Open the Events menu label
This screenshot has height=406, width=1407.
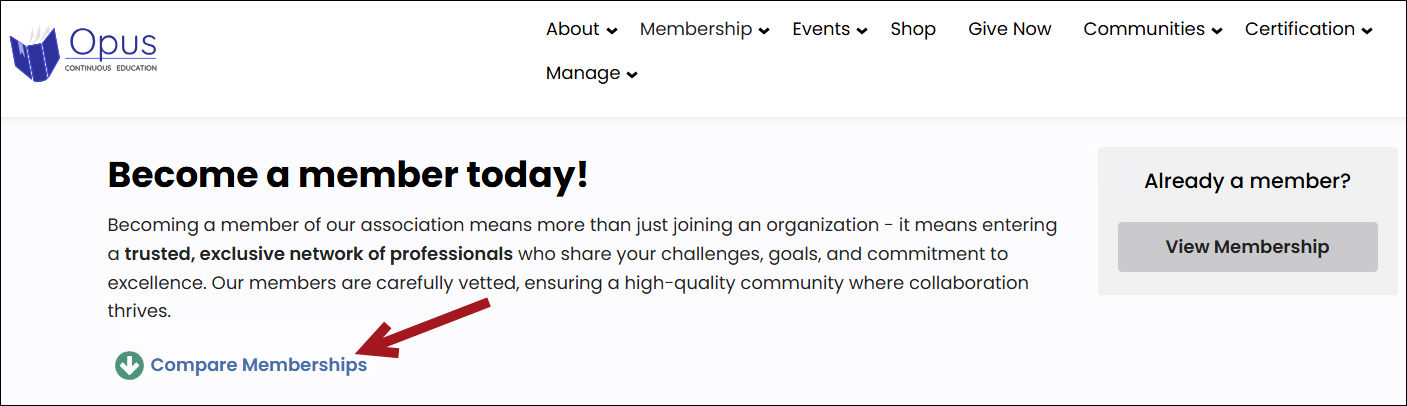[820, 29]
